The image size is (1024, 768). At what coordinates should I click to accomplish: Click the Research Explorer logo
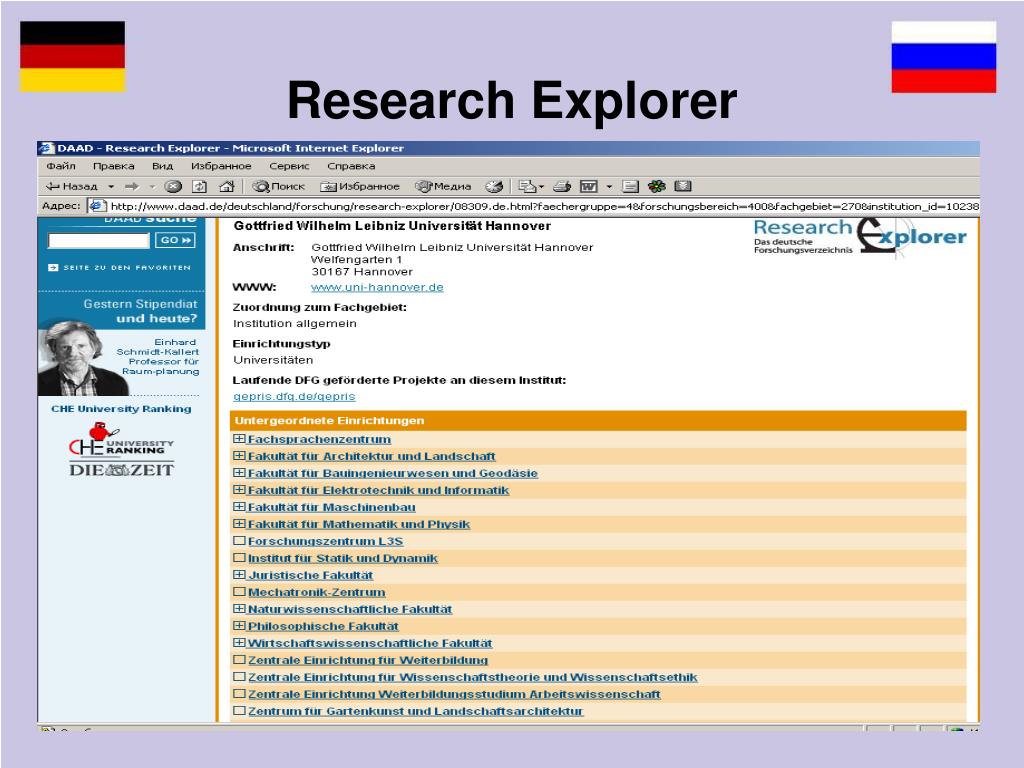pos(859,237)
